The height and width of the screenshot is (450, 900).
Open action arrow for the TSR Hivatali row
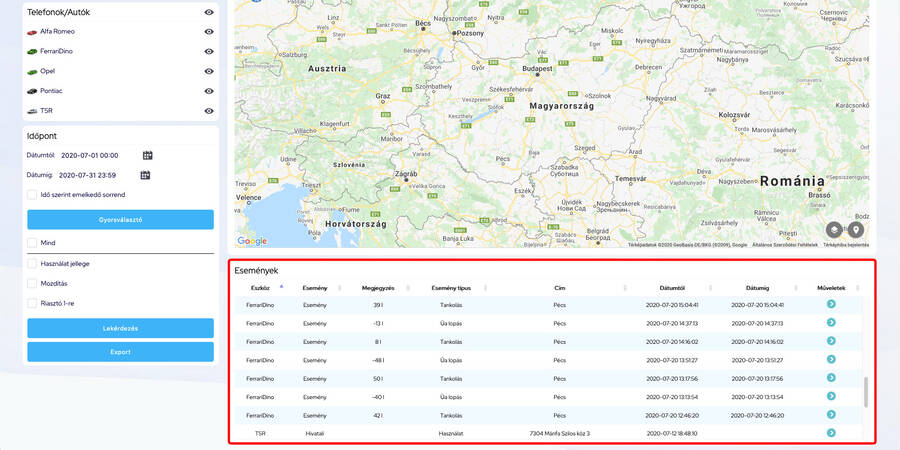coord(831,432)
